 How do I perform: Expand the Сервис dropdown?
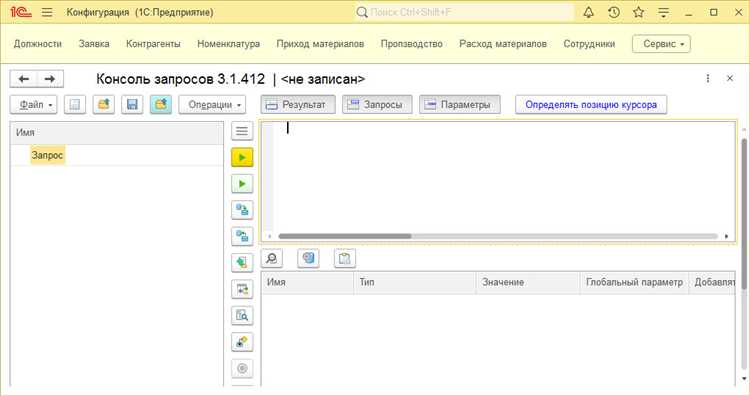coord(661,44)
